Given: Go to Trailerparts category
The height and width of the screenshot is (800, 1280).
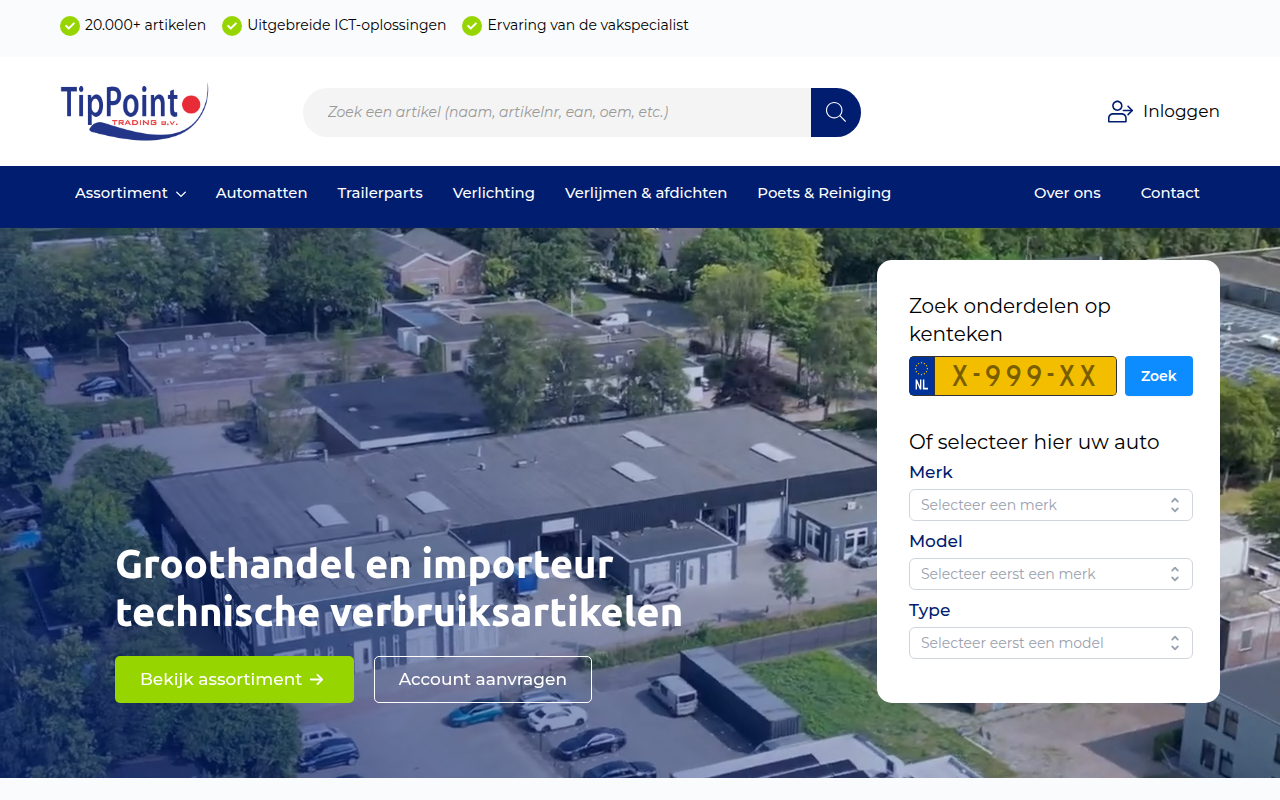Looking at the screenshot, I should (x=380, y=193).
